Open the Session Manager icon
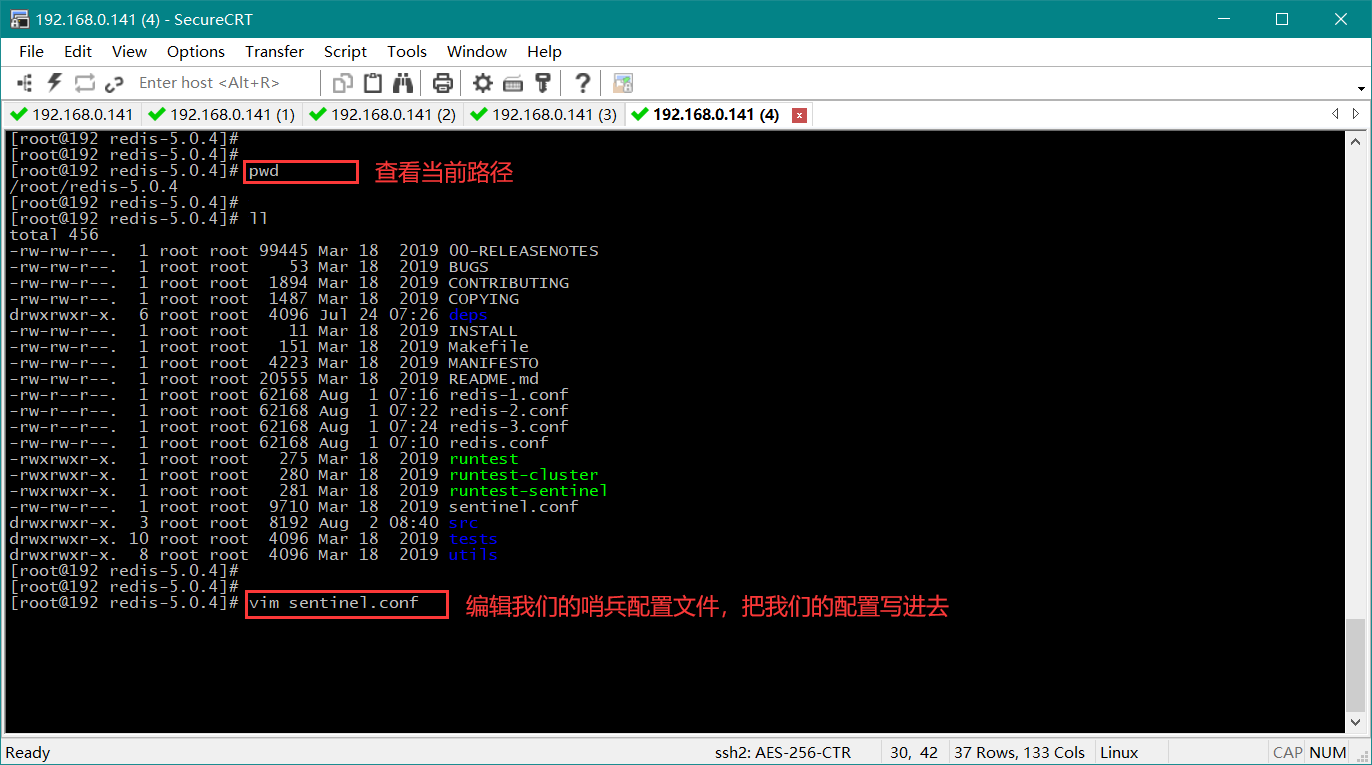Image resolution: width=1372 pixels, height=765 pixels. click(25, 83)
